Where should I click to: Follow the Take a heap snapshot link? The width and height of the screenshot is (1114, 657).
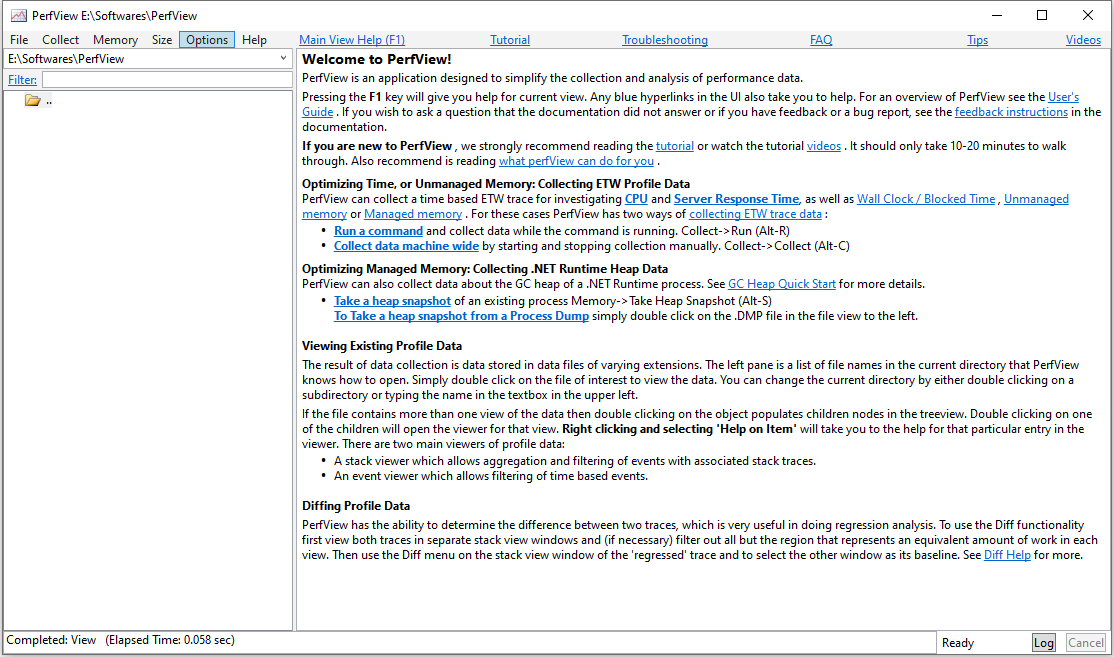(x=392, y=301)
